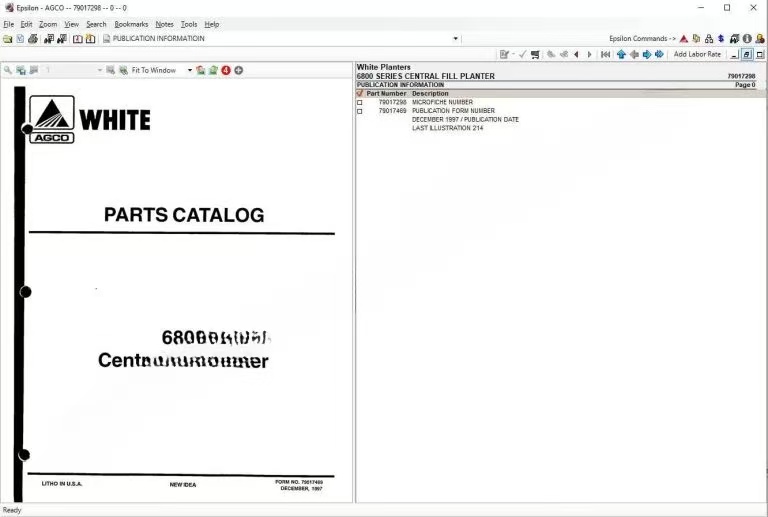Open the Edit menu
The width and height of the screenshot is (768, 517).
click(26, 24)
